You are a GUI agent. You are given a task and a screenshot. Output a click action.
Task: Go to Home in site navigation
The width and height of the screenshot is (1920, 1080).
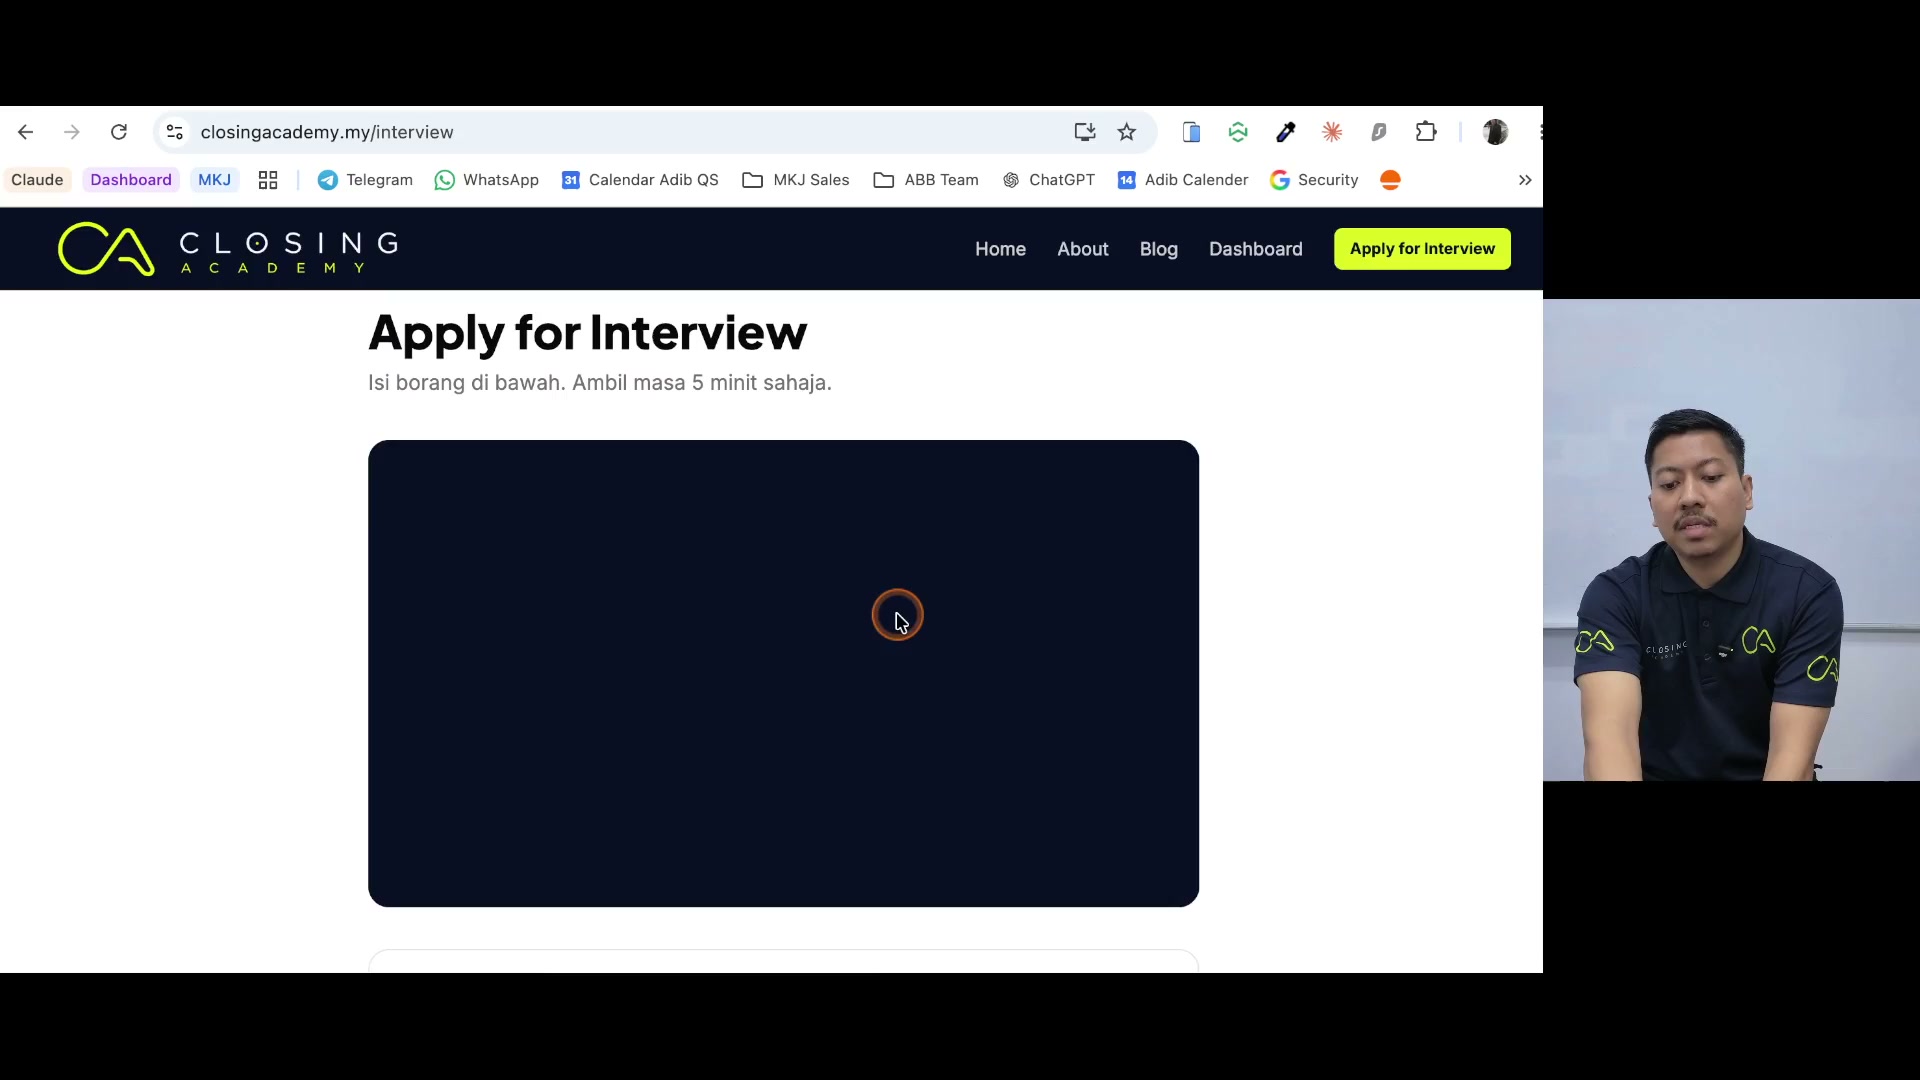click(x=1000, y=249)
